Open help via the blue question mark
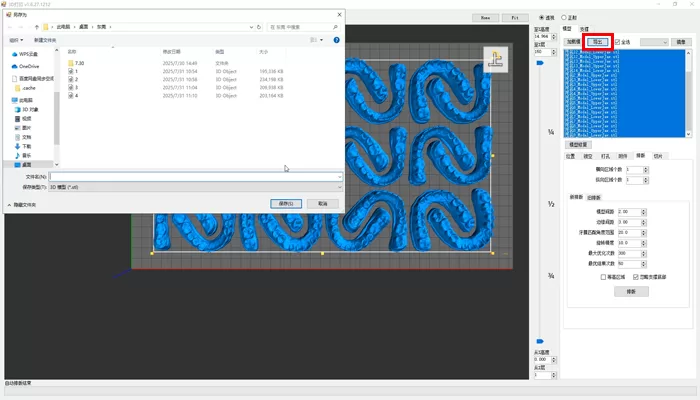 point(337,40)
